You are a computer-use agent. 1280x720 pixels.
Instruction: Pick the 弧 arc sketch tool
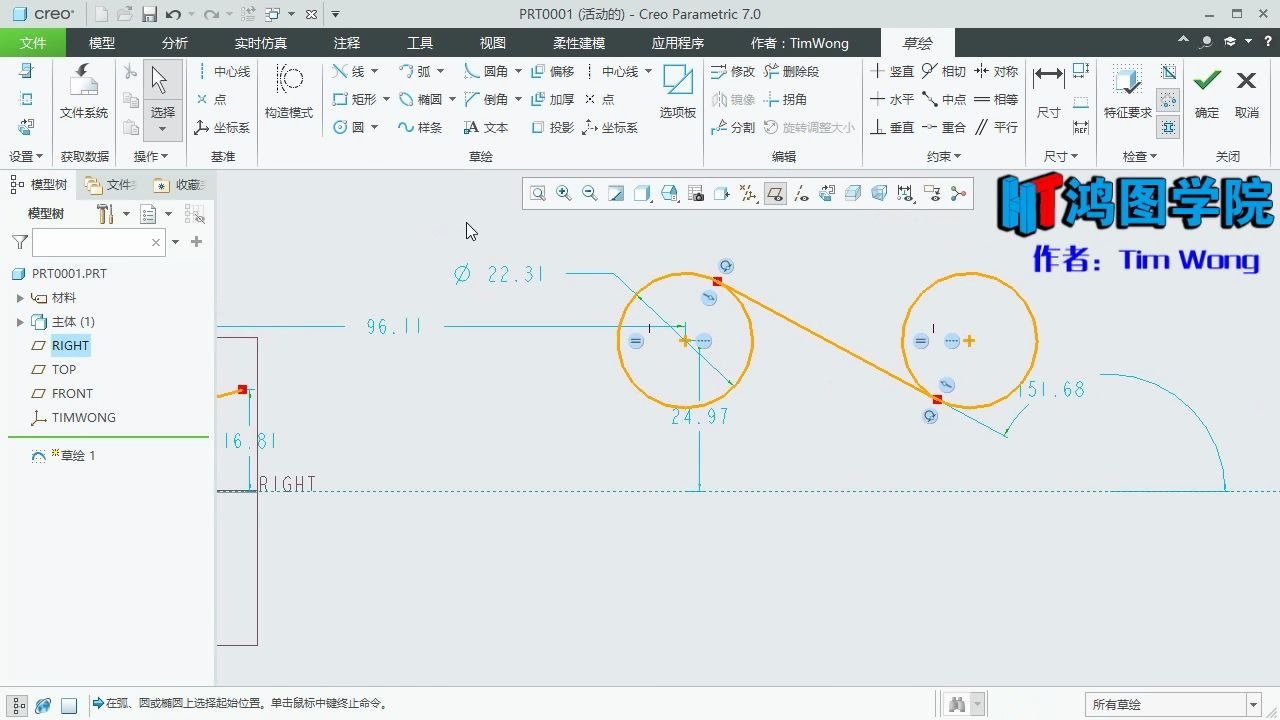(415, 71)
